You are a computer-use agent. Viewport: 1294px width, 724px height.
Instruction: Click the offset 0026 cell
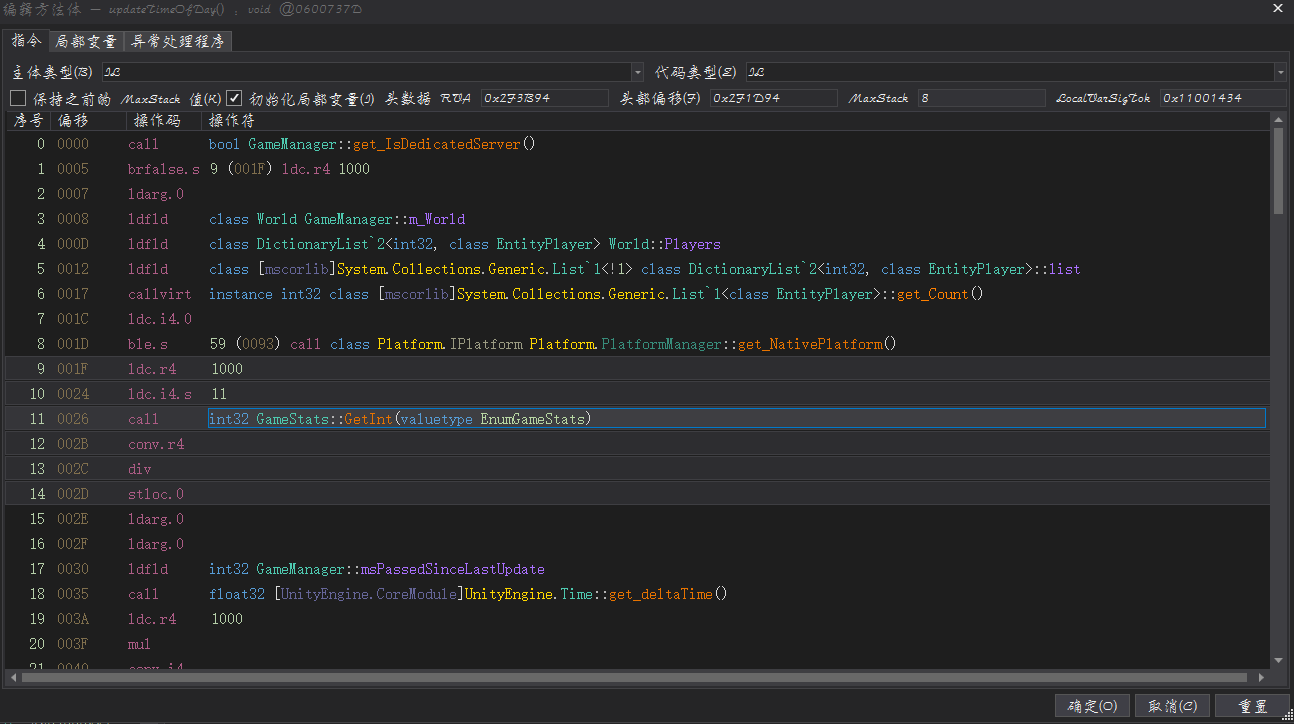pos(73,419)
